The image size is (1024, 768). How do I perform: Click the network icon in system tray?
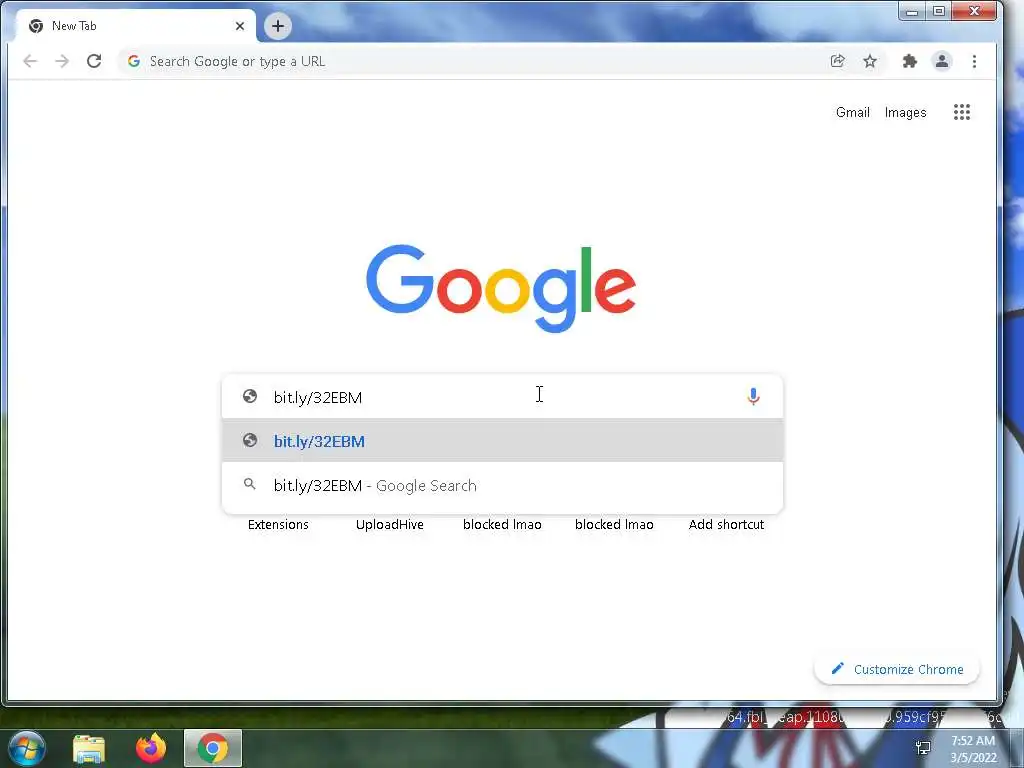tap(923, 748)
